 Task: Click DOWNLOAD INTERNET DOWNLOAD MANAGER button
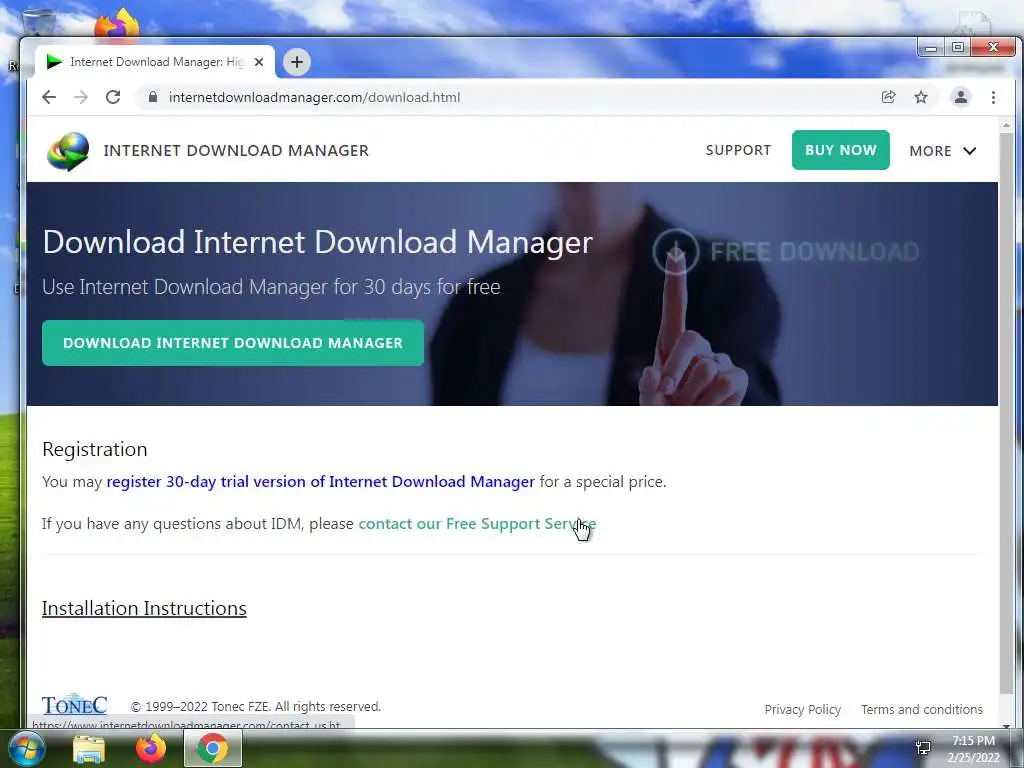232,343
